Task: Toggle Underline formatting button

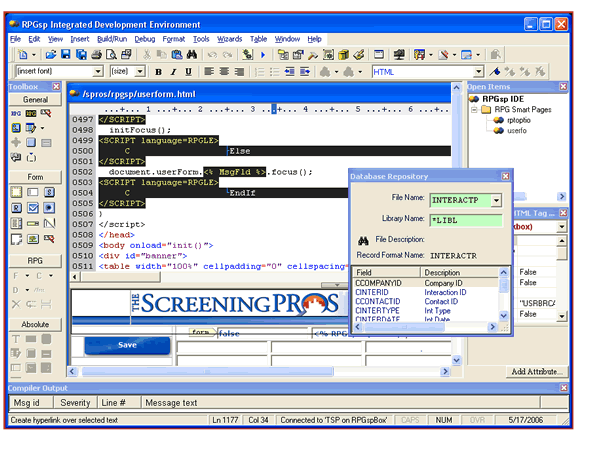Action: [189, 71]
